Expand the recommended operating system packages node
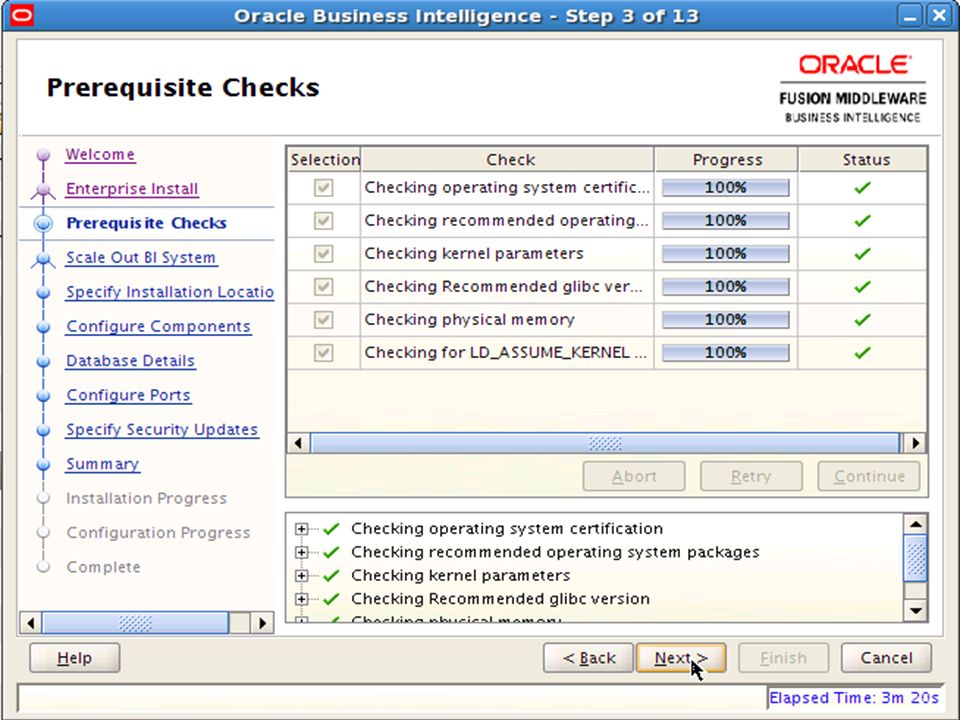 tap(301, 552)
